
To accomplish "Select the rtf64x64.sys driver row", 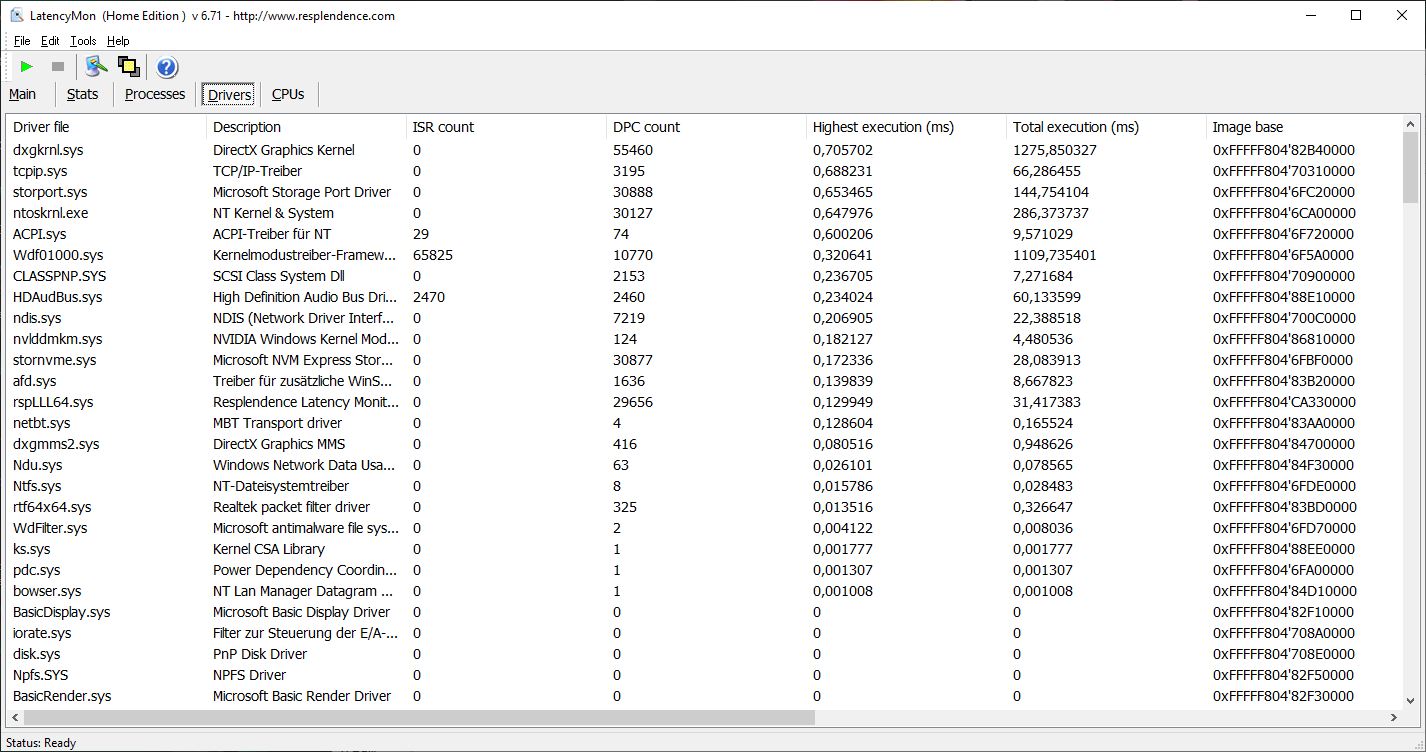I will click(704, 507).
